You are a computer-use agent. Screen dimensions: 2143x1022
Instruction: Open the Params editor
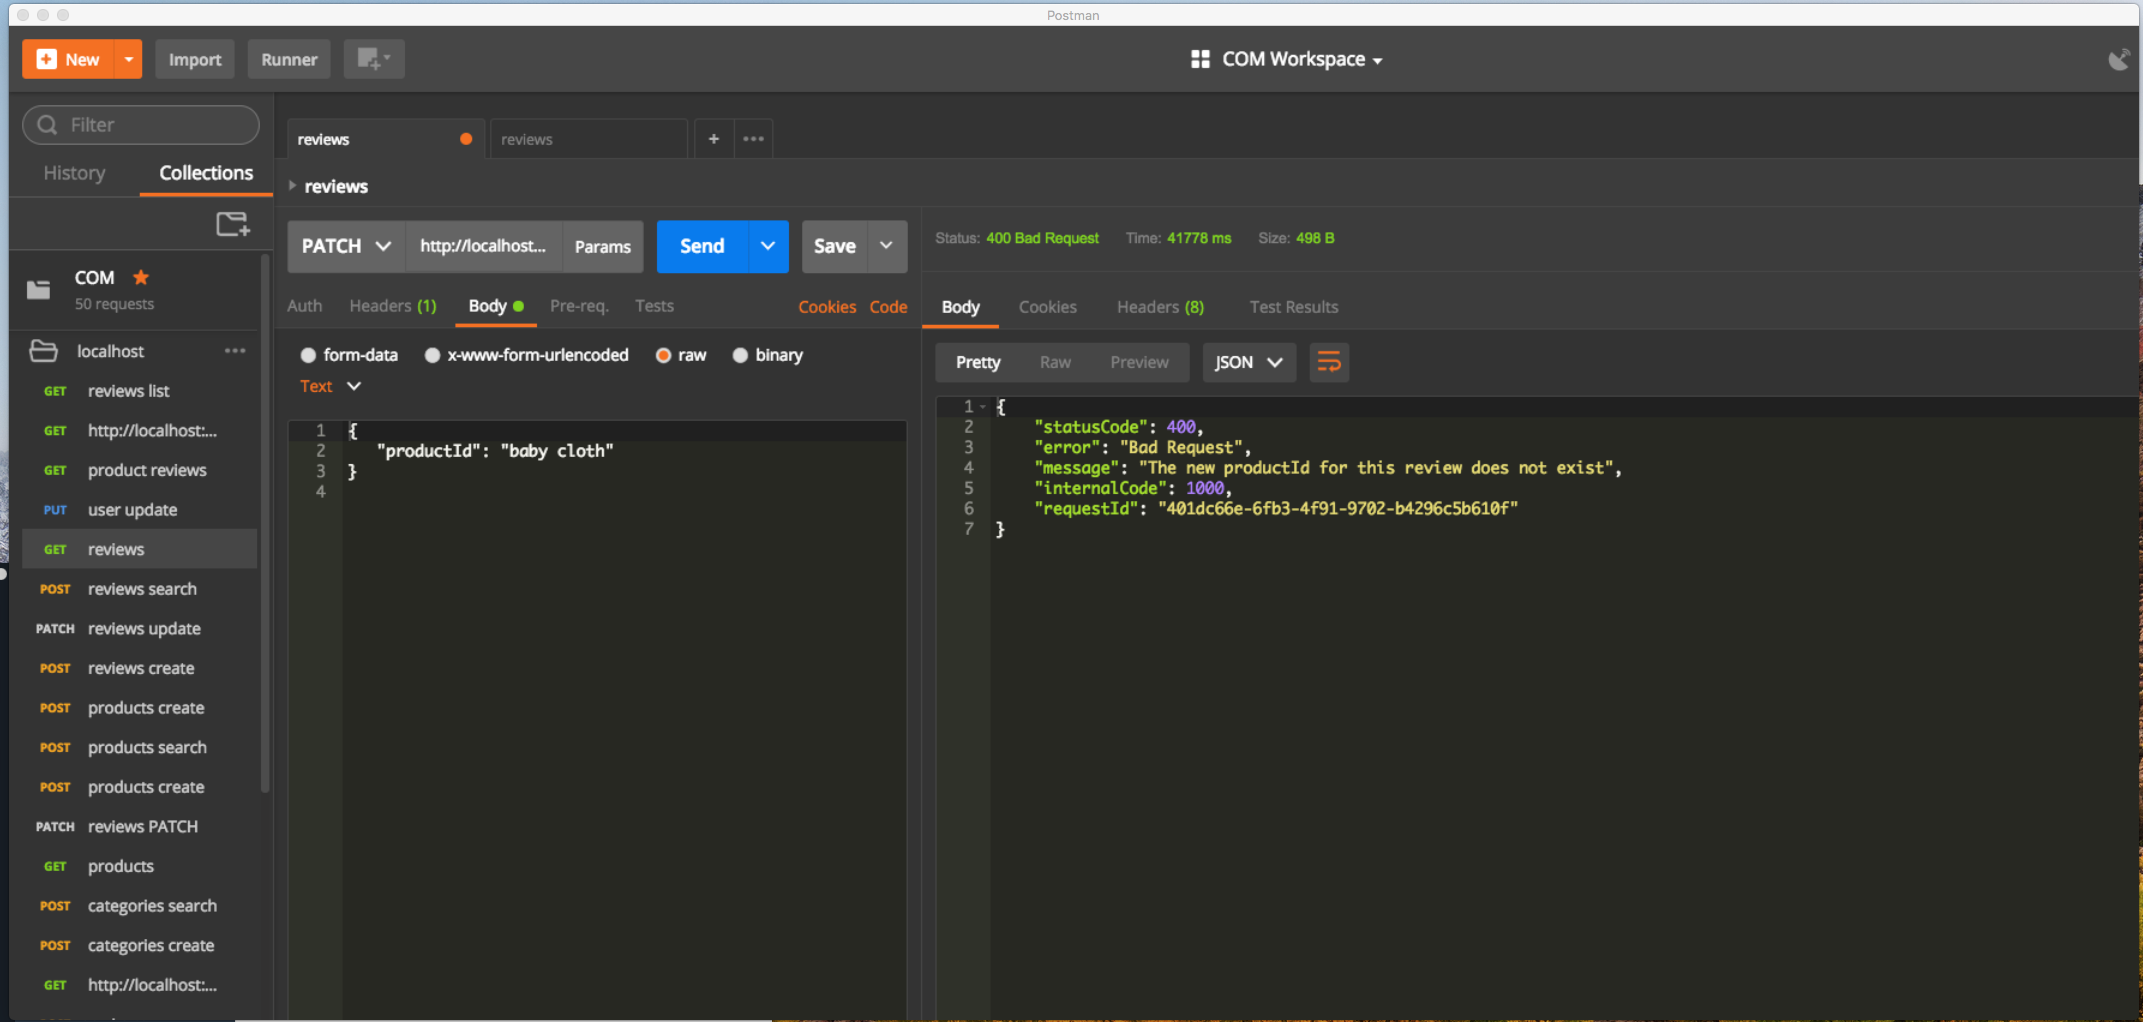[x=602, y=246]
